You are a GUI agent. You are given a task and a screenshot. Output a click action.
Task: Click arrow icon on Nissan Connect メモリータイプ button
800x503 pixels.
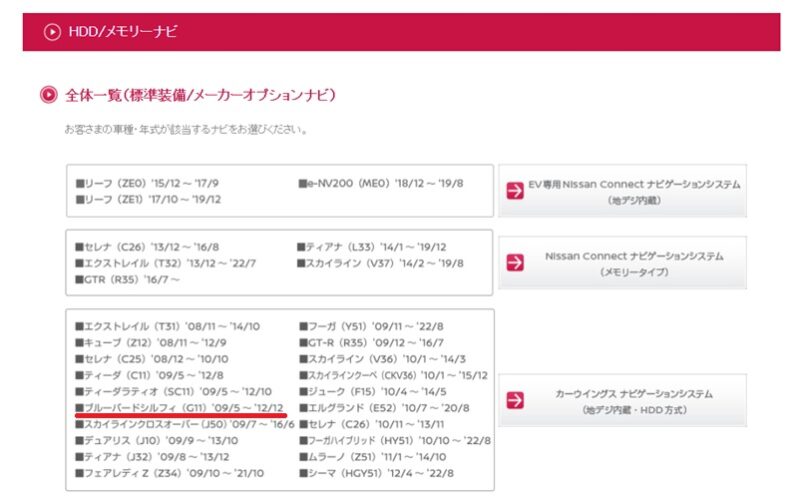pyautogui.click(x=515, y=263)
